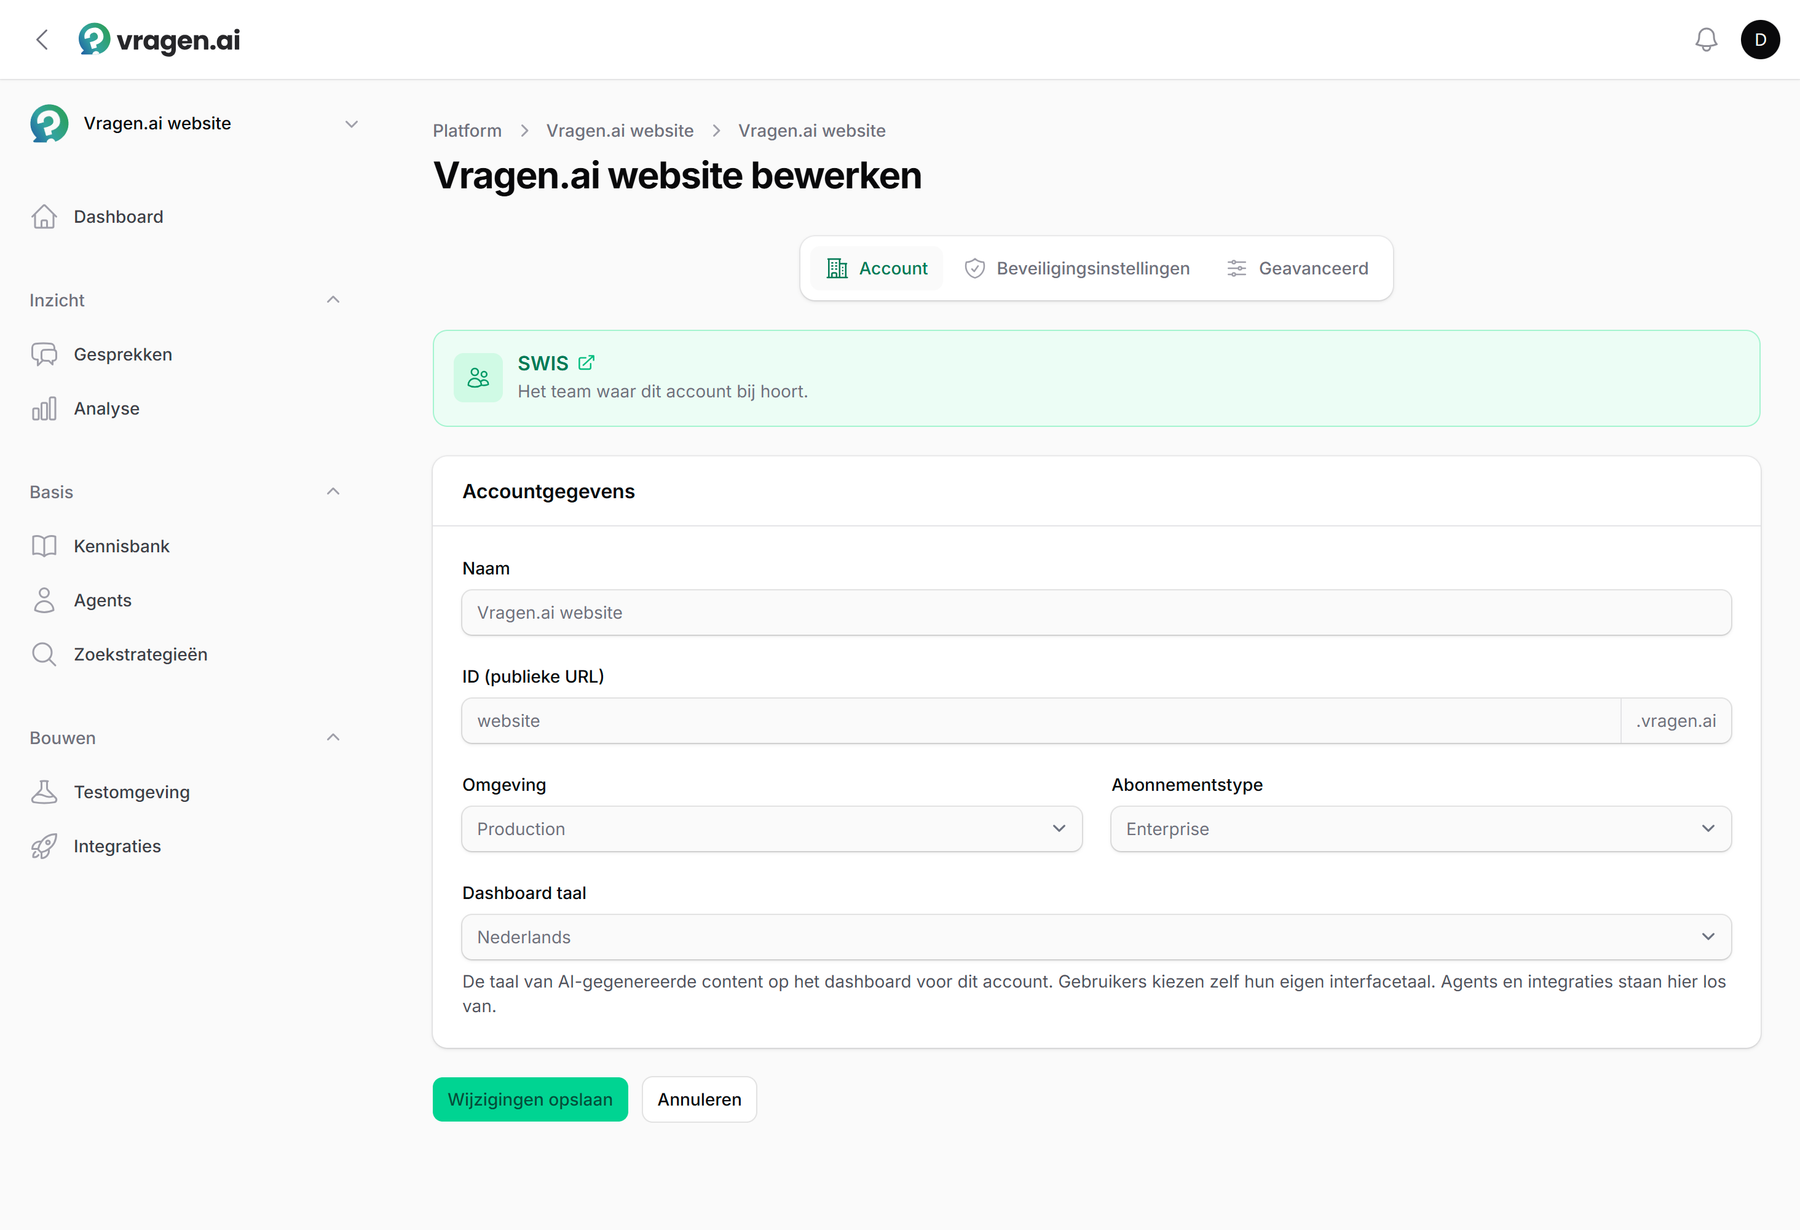Viewport: 1800px width, 1230px height.
Task: Click the building icon on Account tab
Action: pos(837,268)
